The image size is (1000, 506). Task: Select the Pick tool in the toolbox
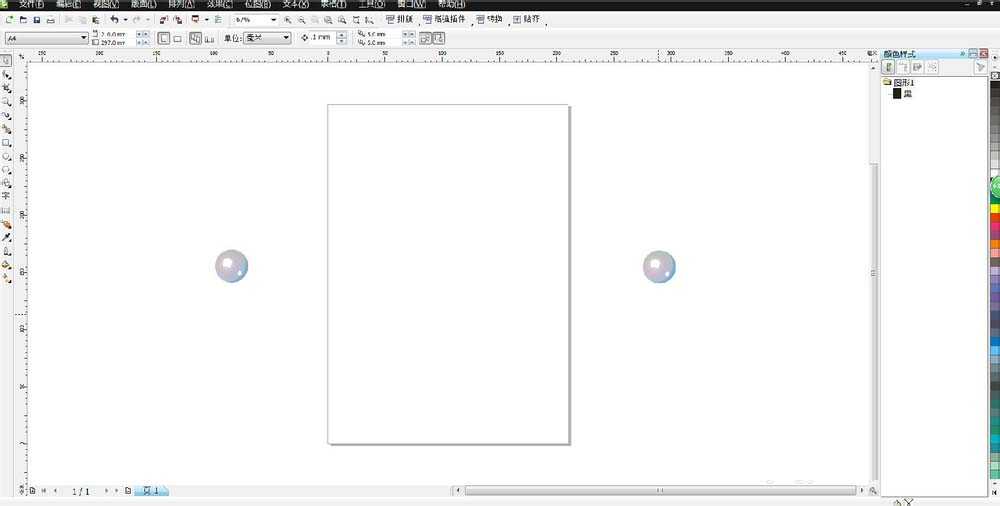6,61
